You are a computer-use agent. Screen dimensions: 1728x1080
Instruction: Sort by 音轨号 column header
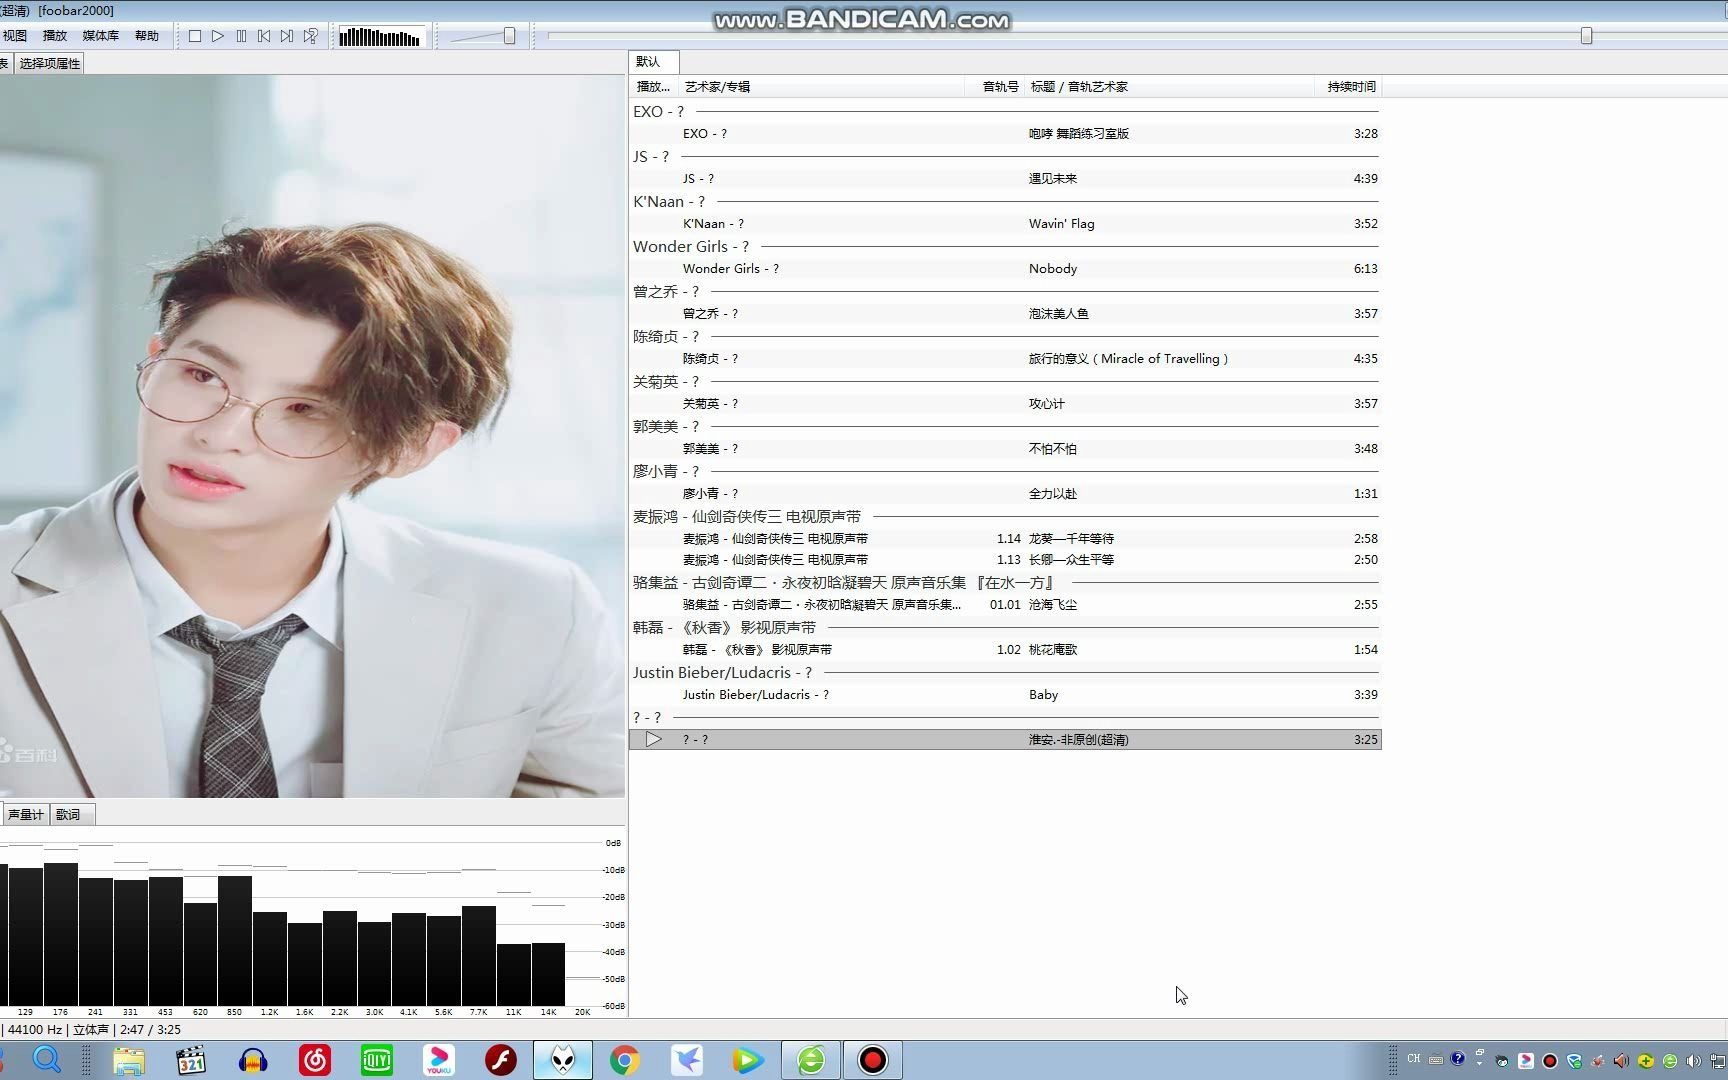[995, 87]
